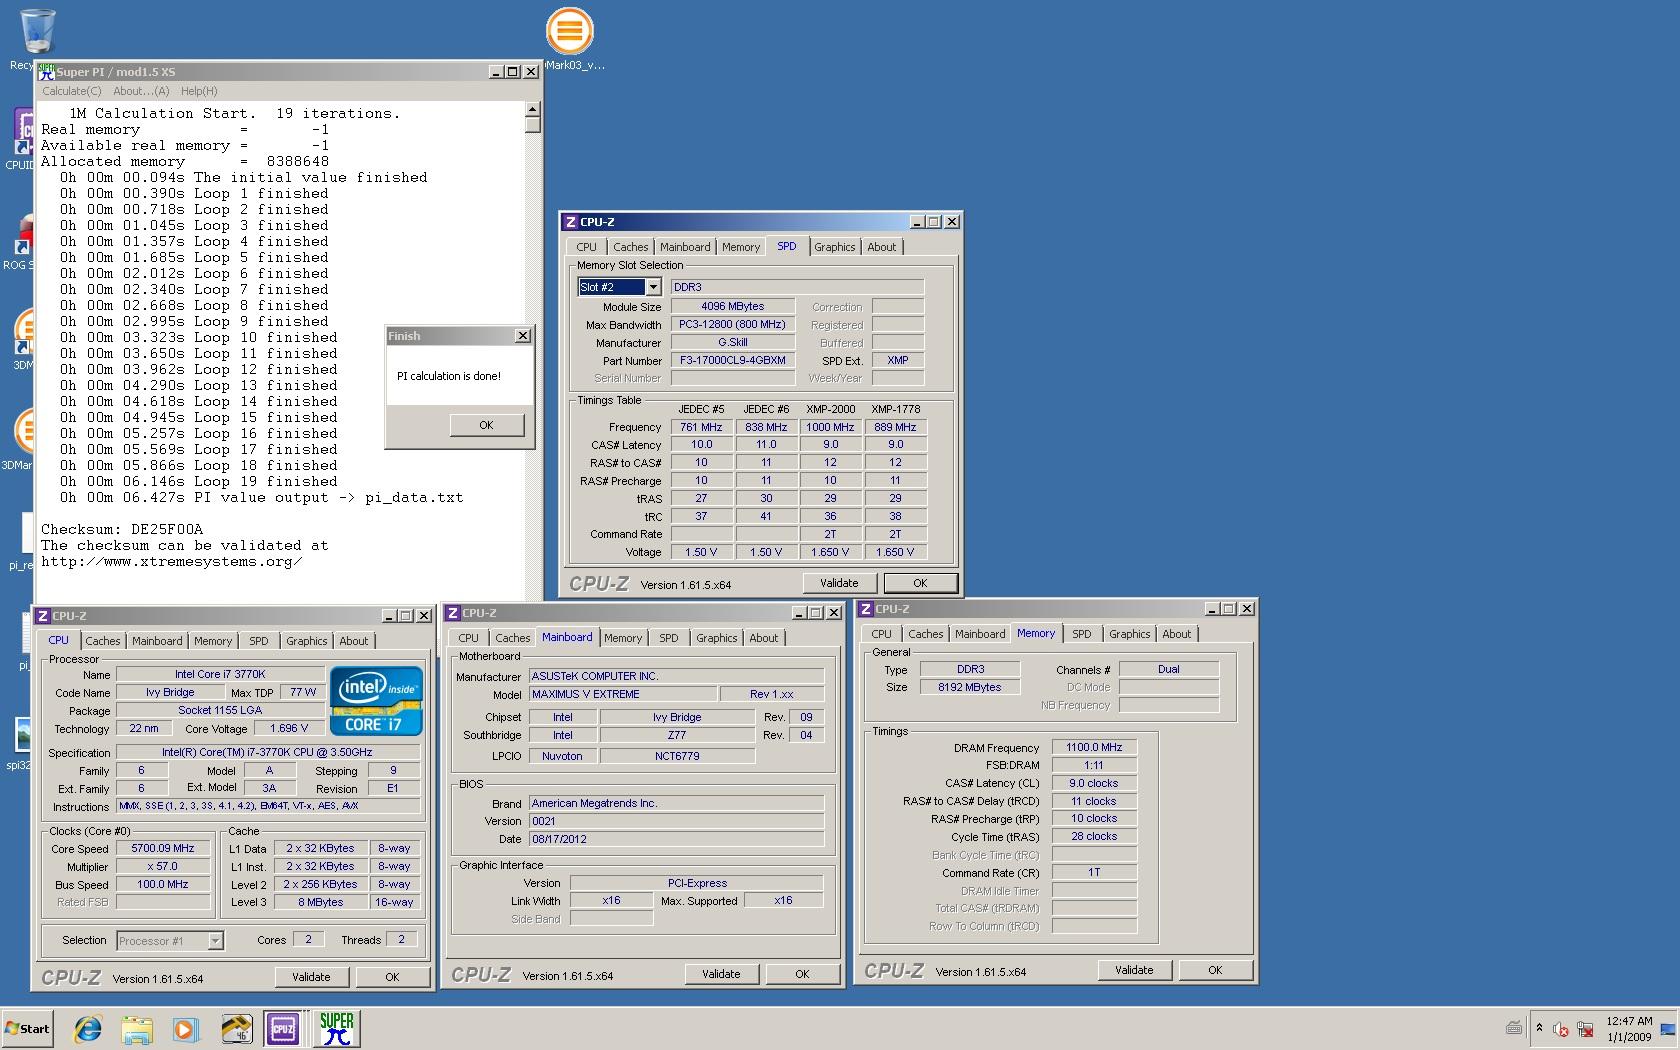Click Validate in Mainboard CPU-Z window
1680x1050 pixels.
[721, 974]
